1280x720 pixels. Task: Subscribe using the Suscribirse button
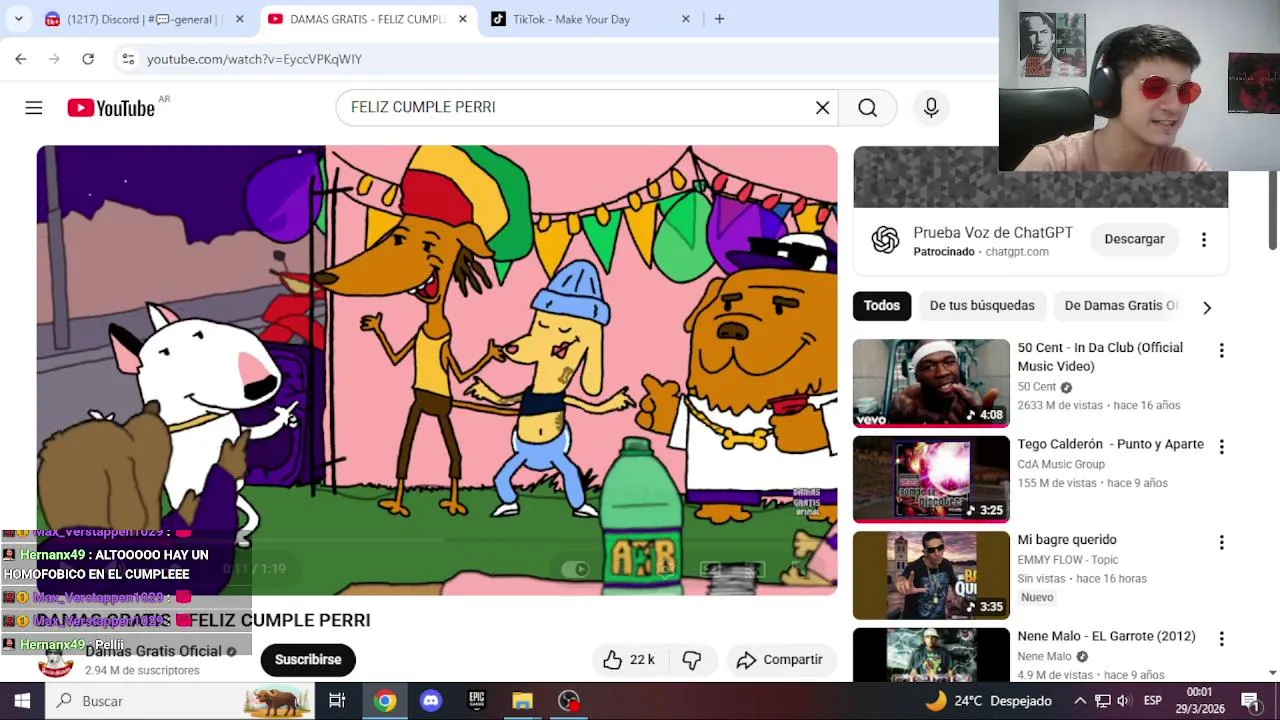[x=308, y=660]
